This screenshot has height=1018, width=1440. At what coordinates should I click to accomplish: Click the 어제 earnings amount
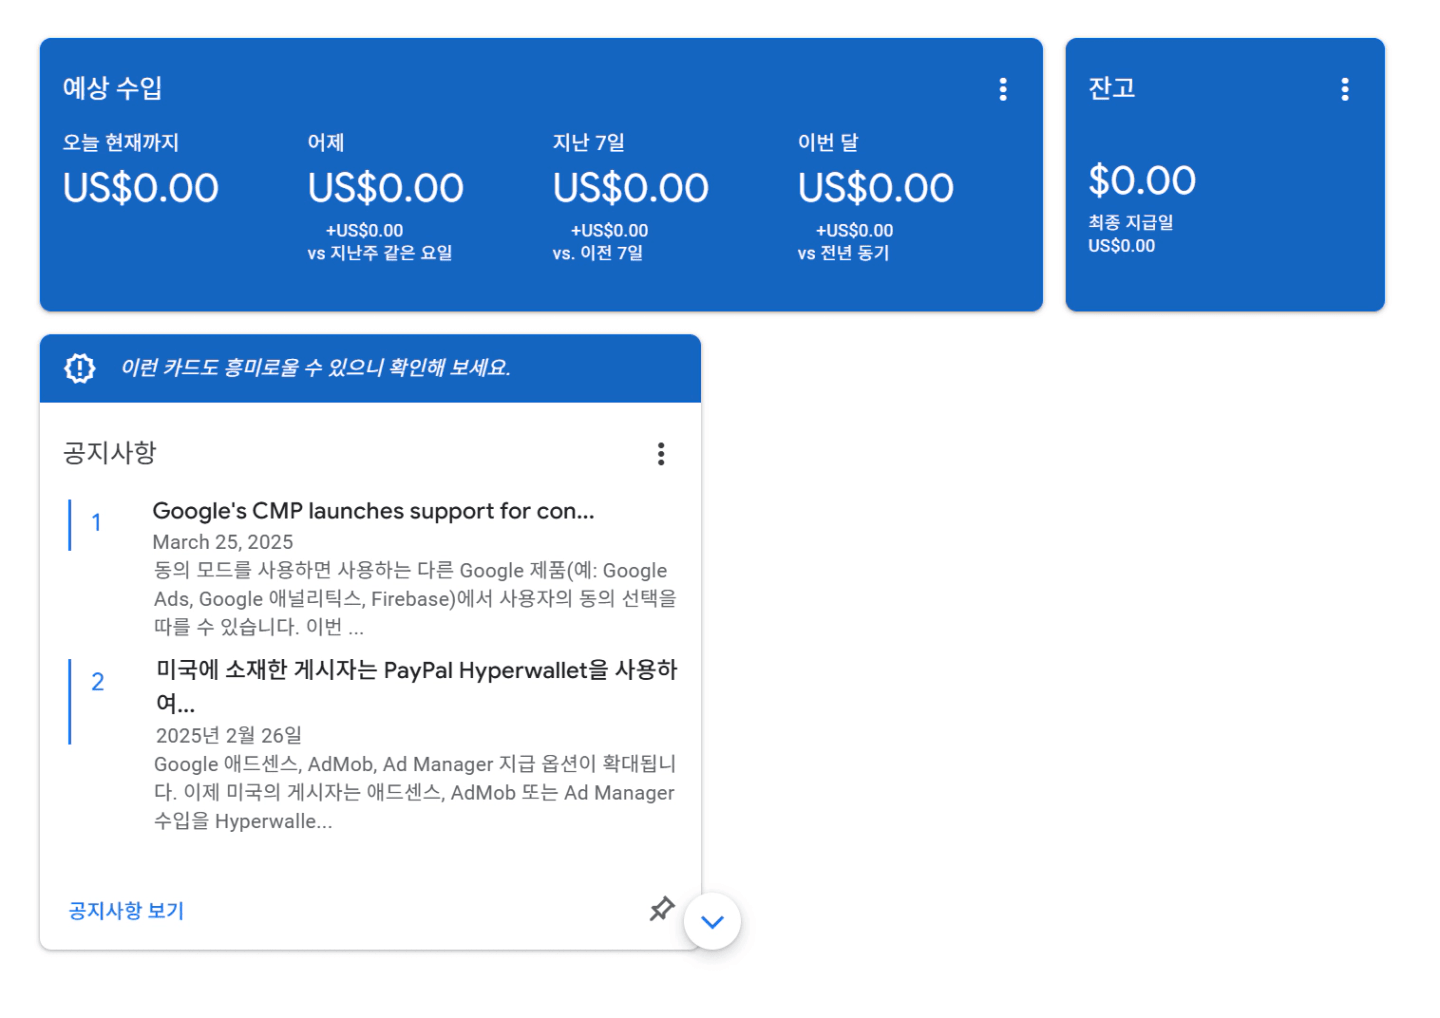click(386, 188)
